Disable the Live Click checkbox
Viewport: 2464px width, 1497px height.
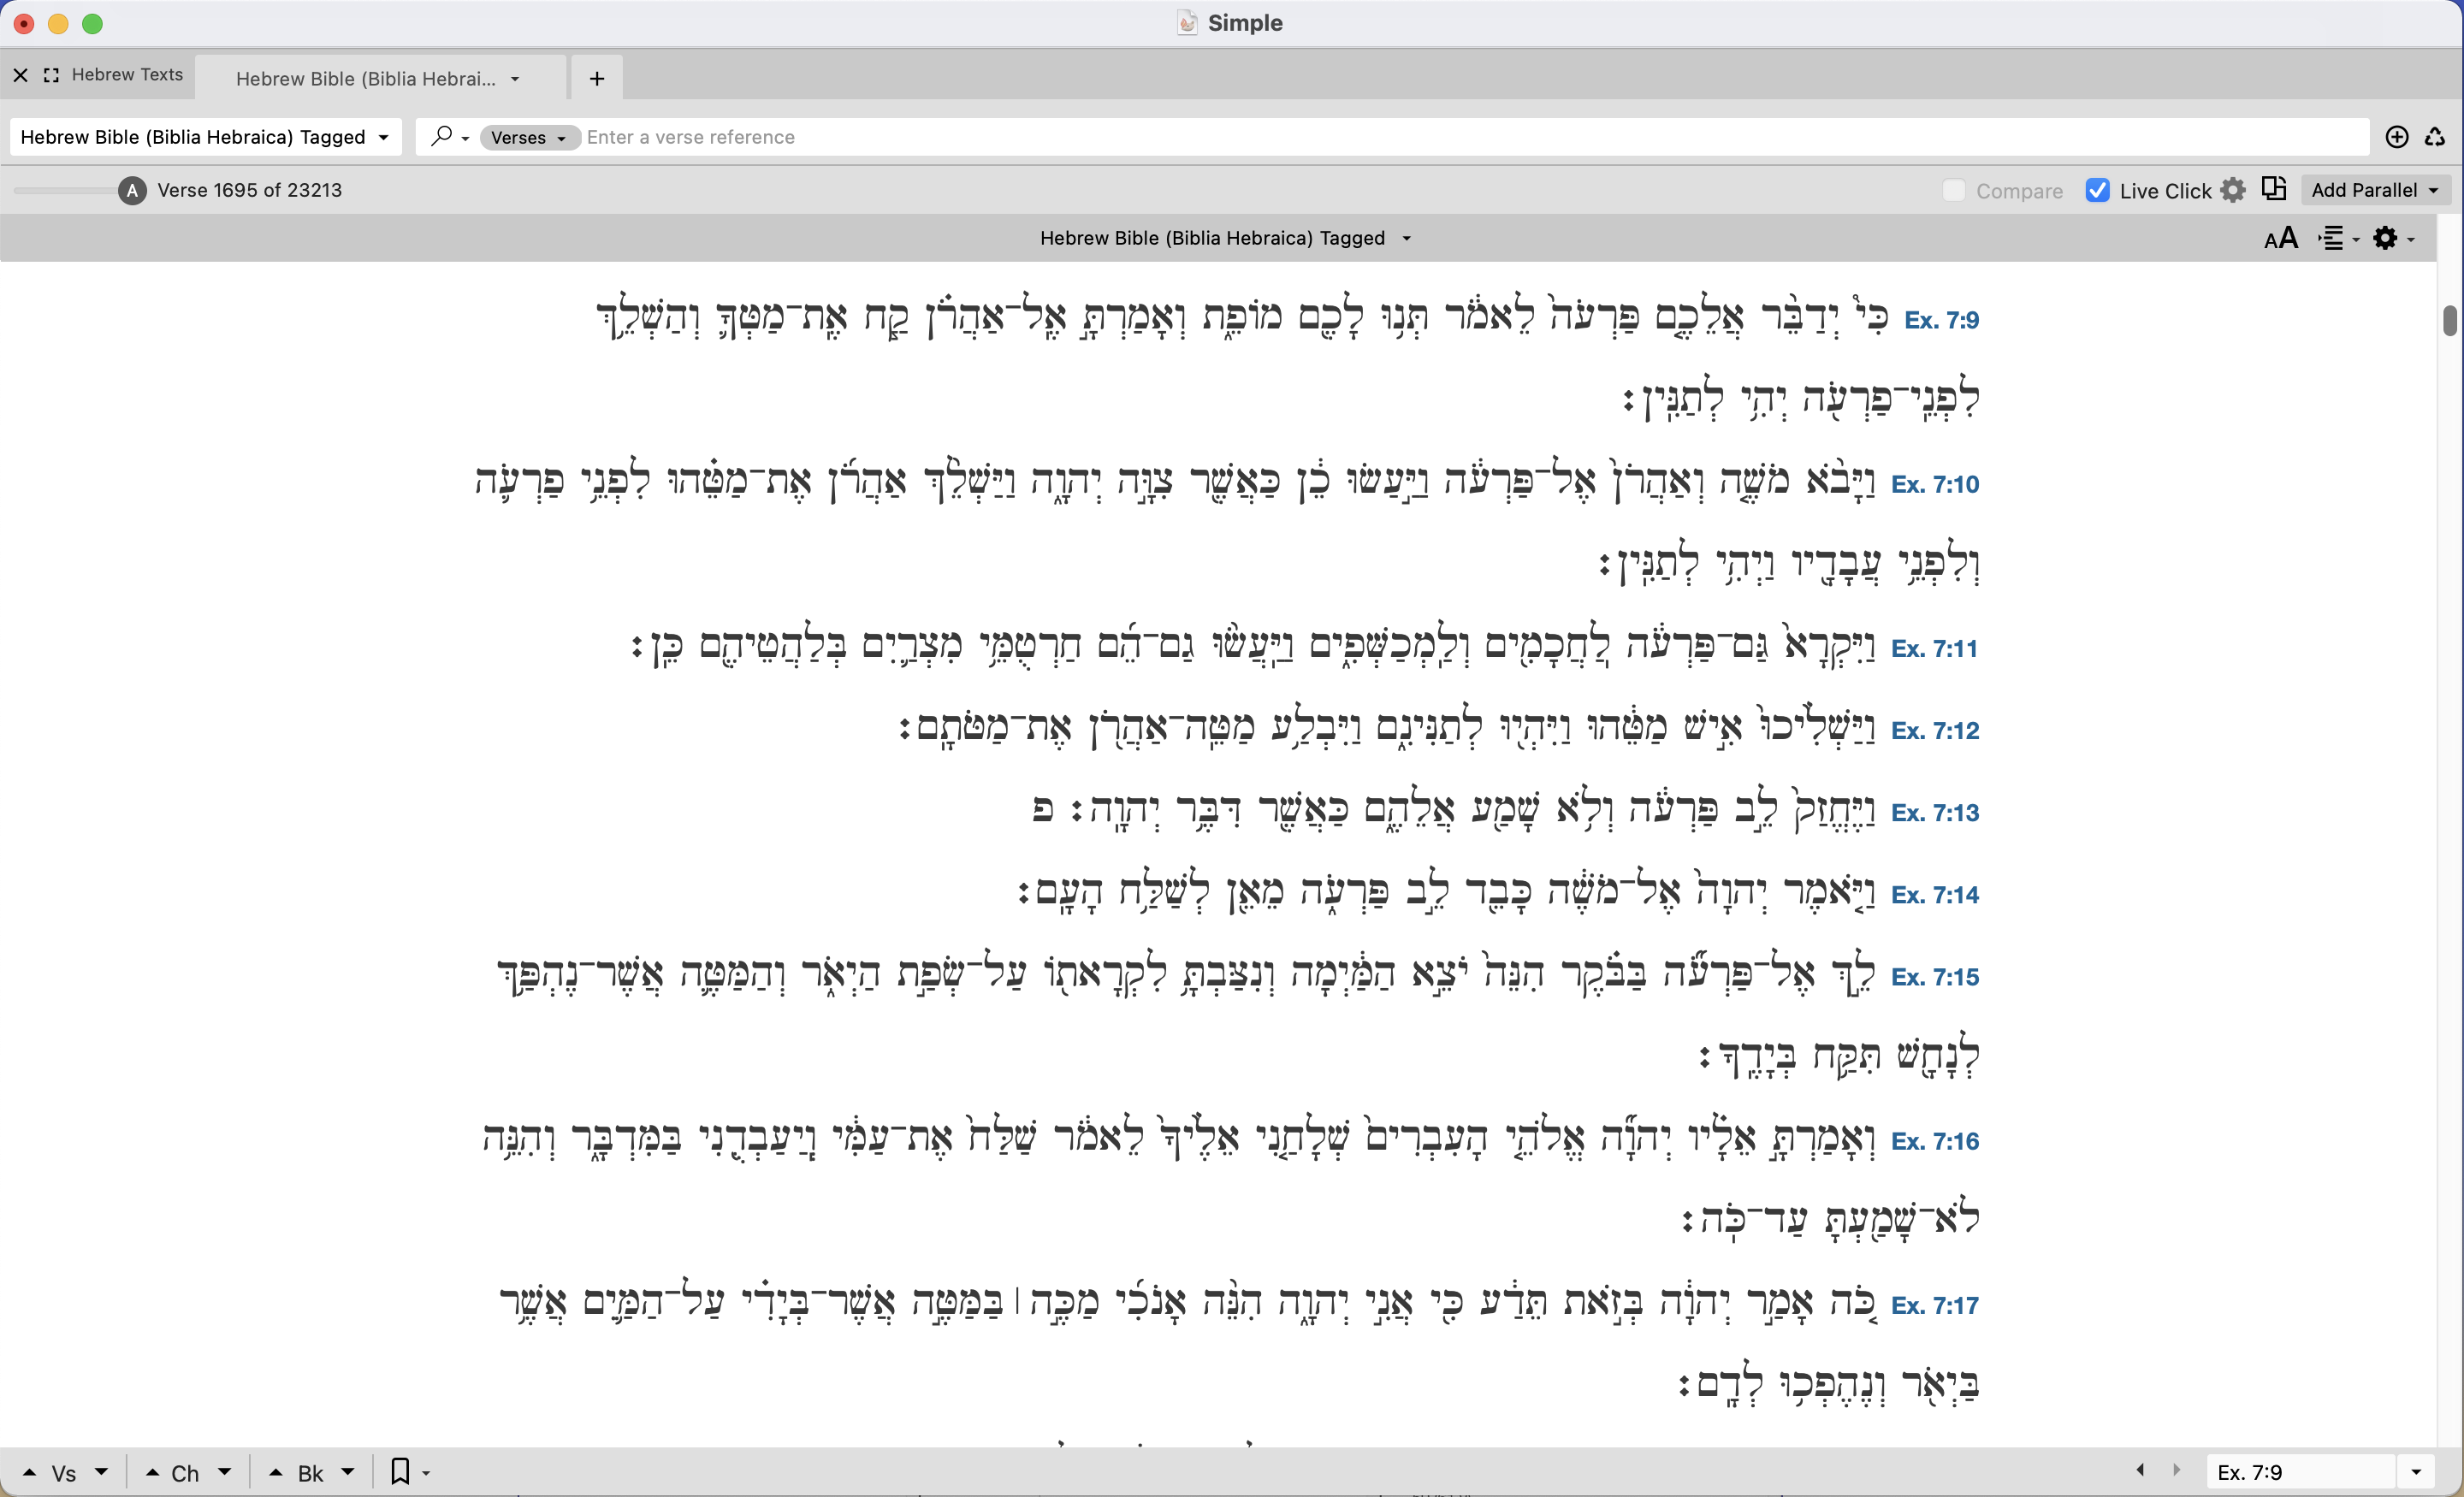pyautogui.click(x=2097, y=190)
